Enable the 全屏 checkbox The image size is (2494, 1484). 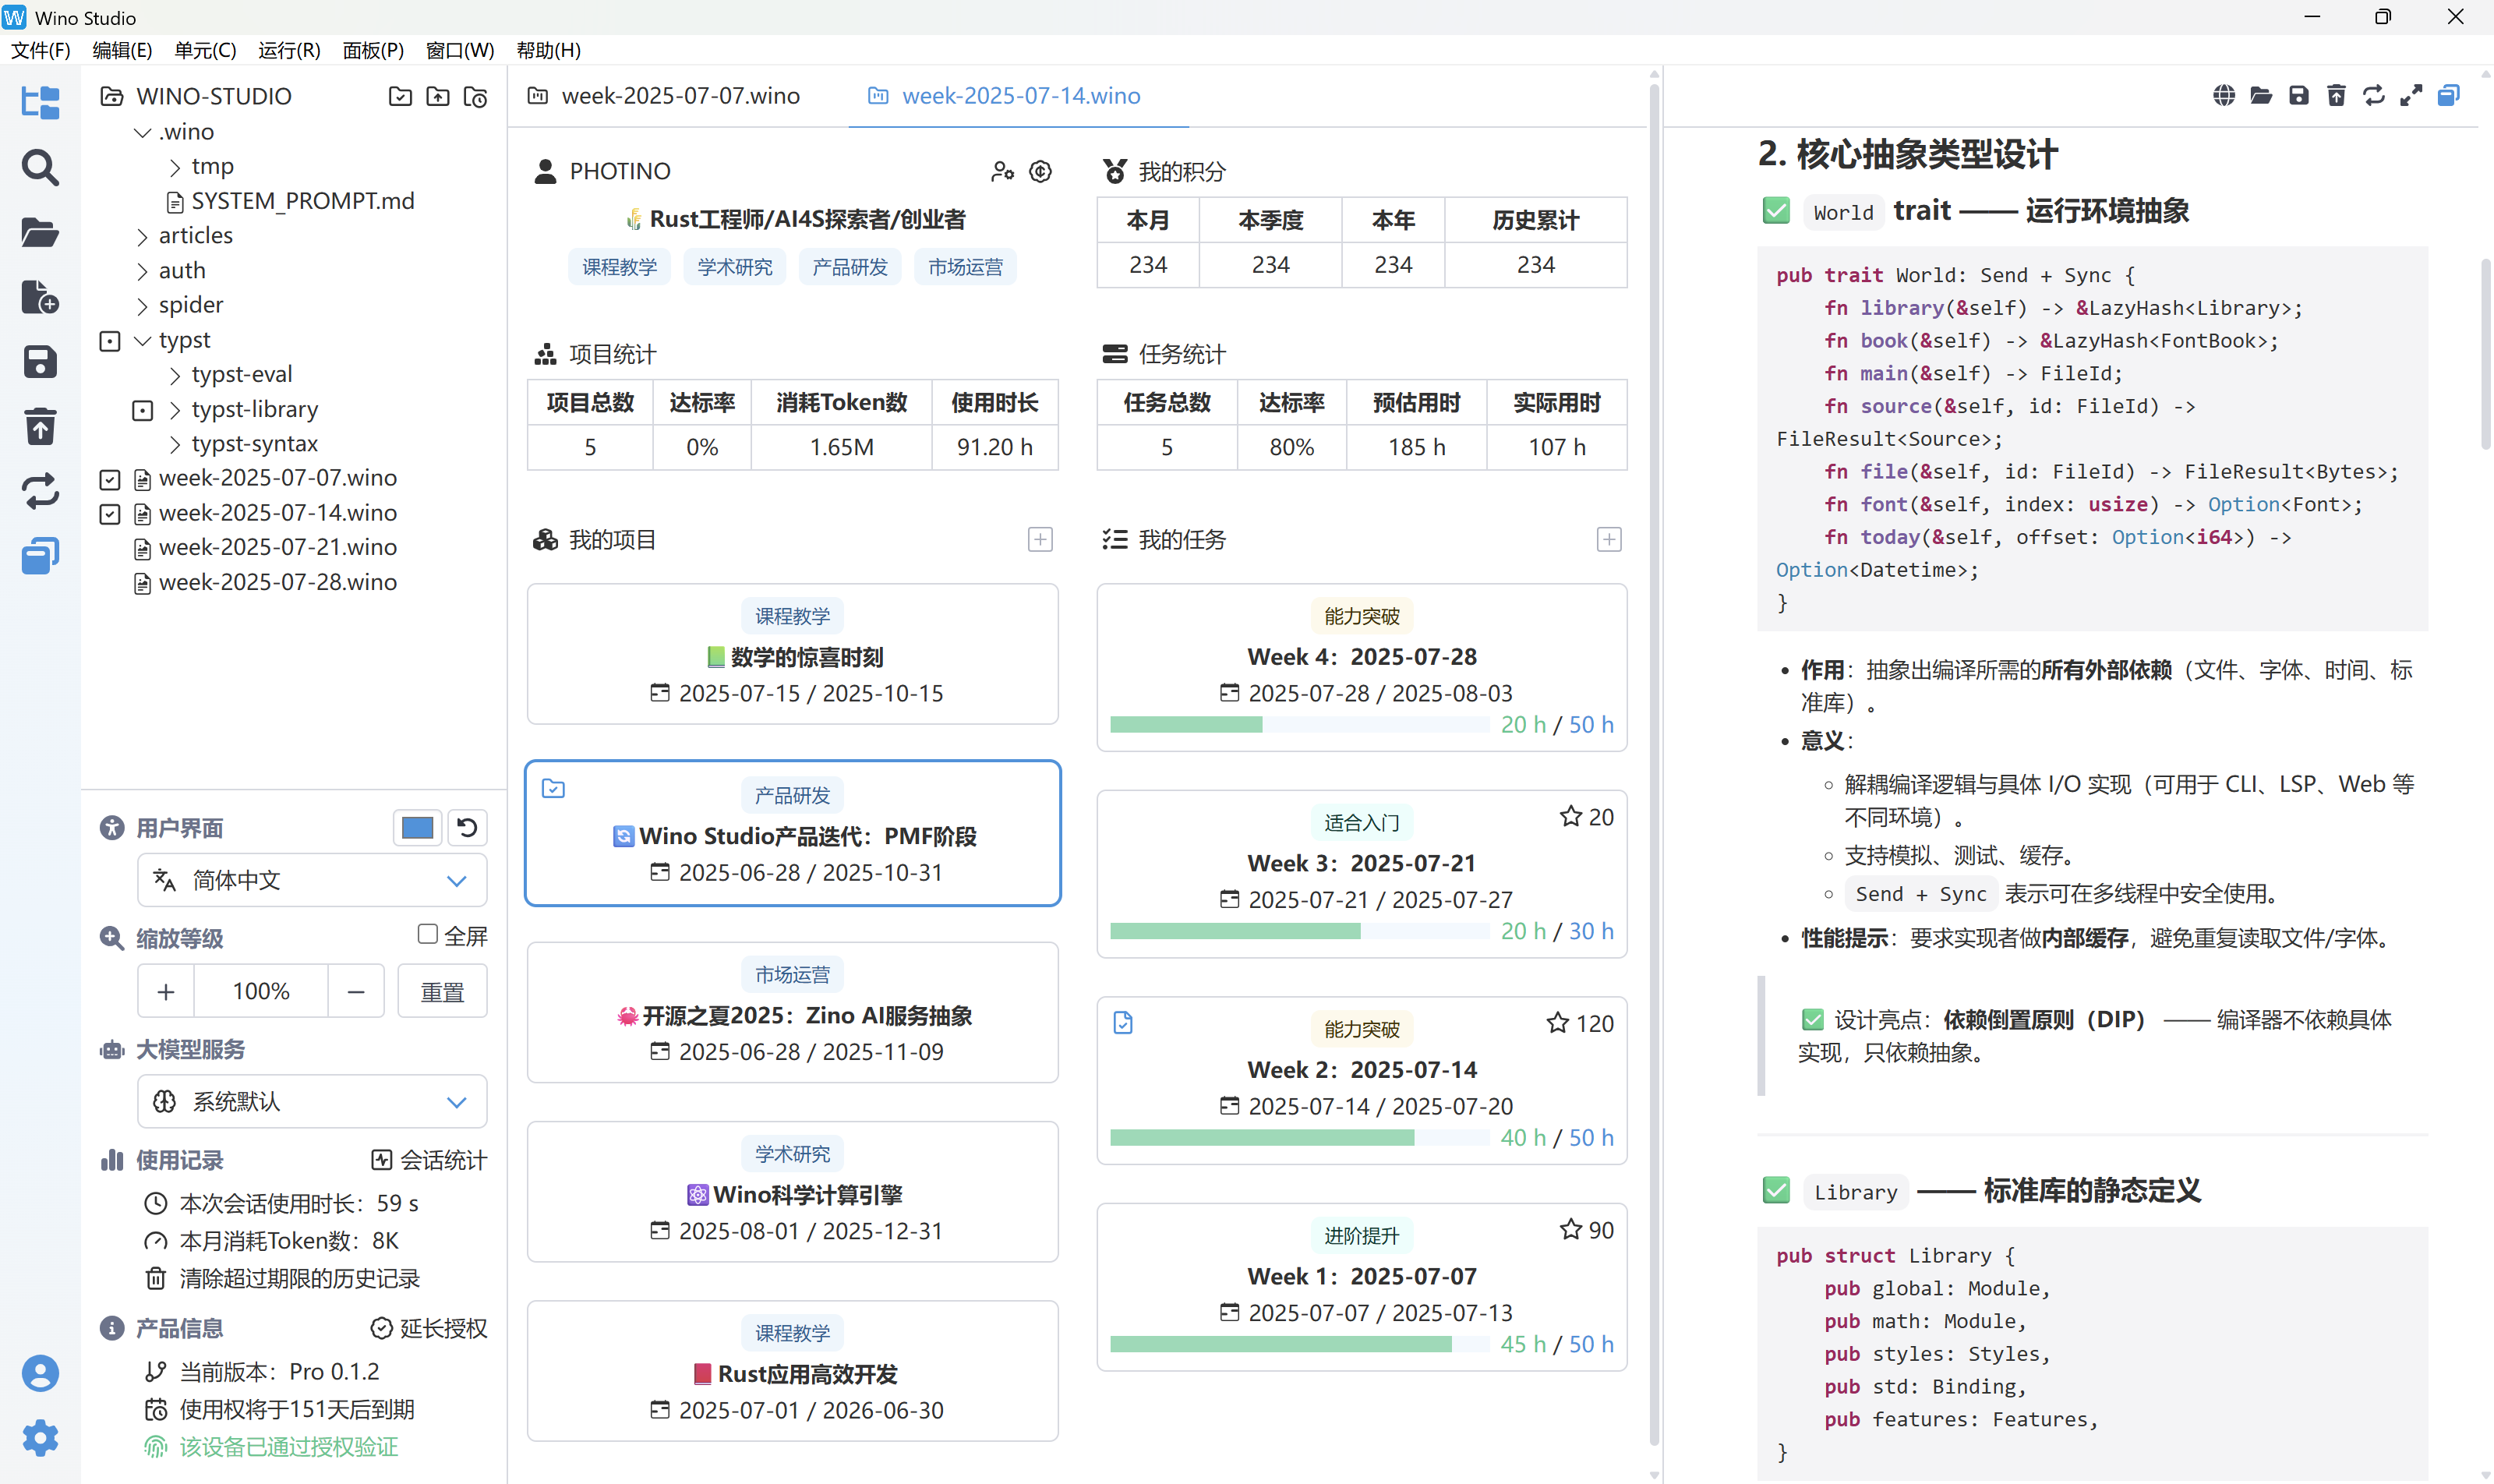tap(428, 934)
